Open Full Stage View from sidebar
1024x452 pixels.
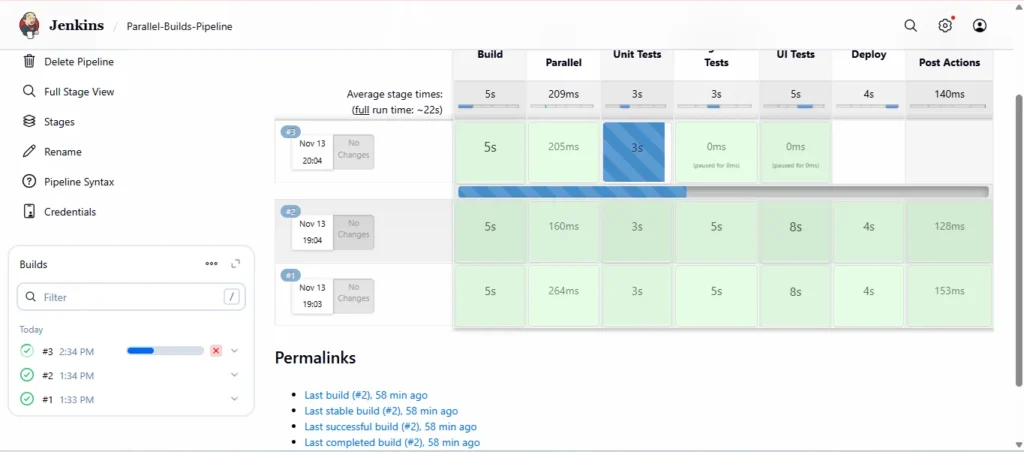pos(79,92)
